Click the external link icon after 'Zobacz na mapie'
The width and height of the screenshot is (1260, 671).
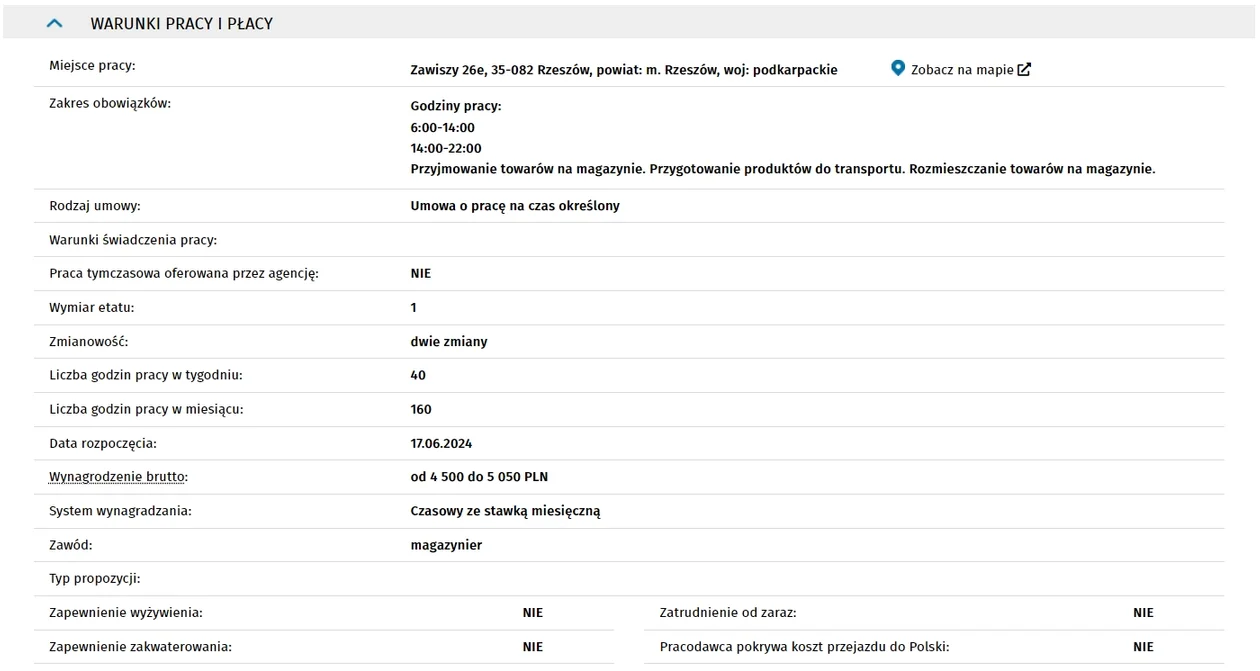coord(1024,70)
